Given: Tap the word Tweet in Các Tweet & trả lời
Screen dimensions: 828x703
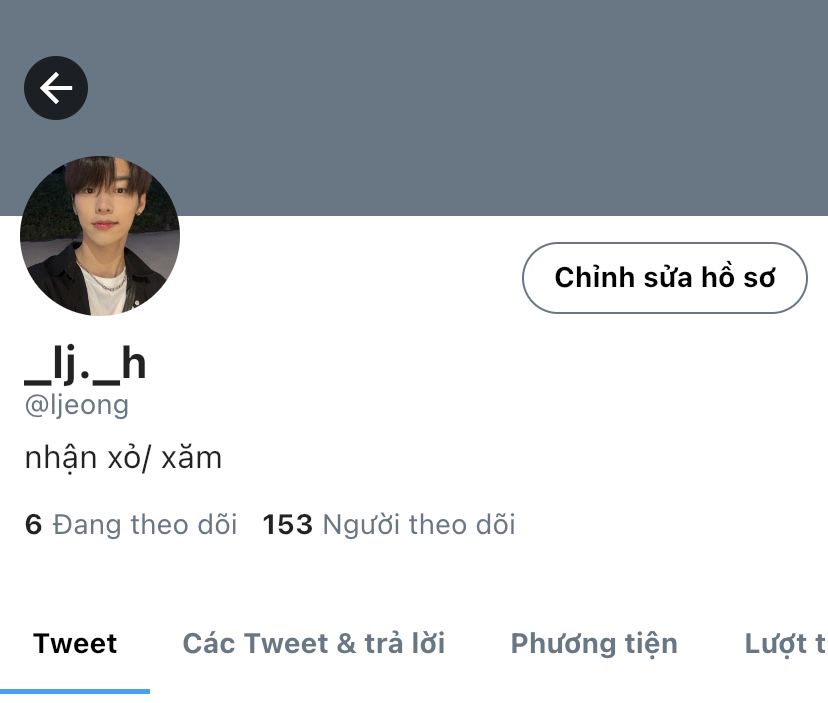Looking at the screenshot, I should (286, 643).
